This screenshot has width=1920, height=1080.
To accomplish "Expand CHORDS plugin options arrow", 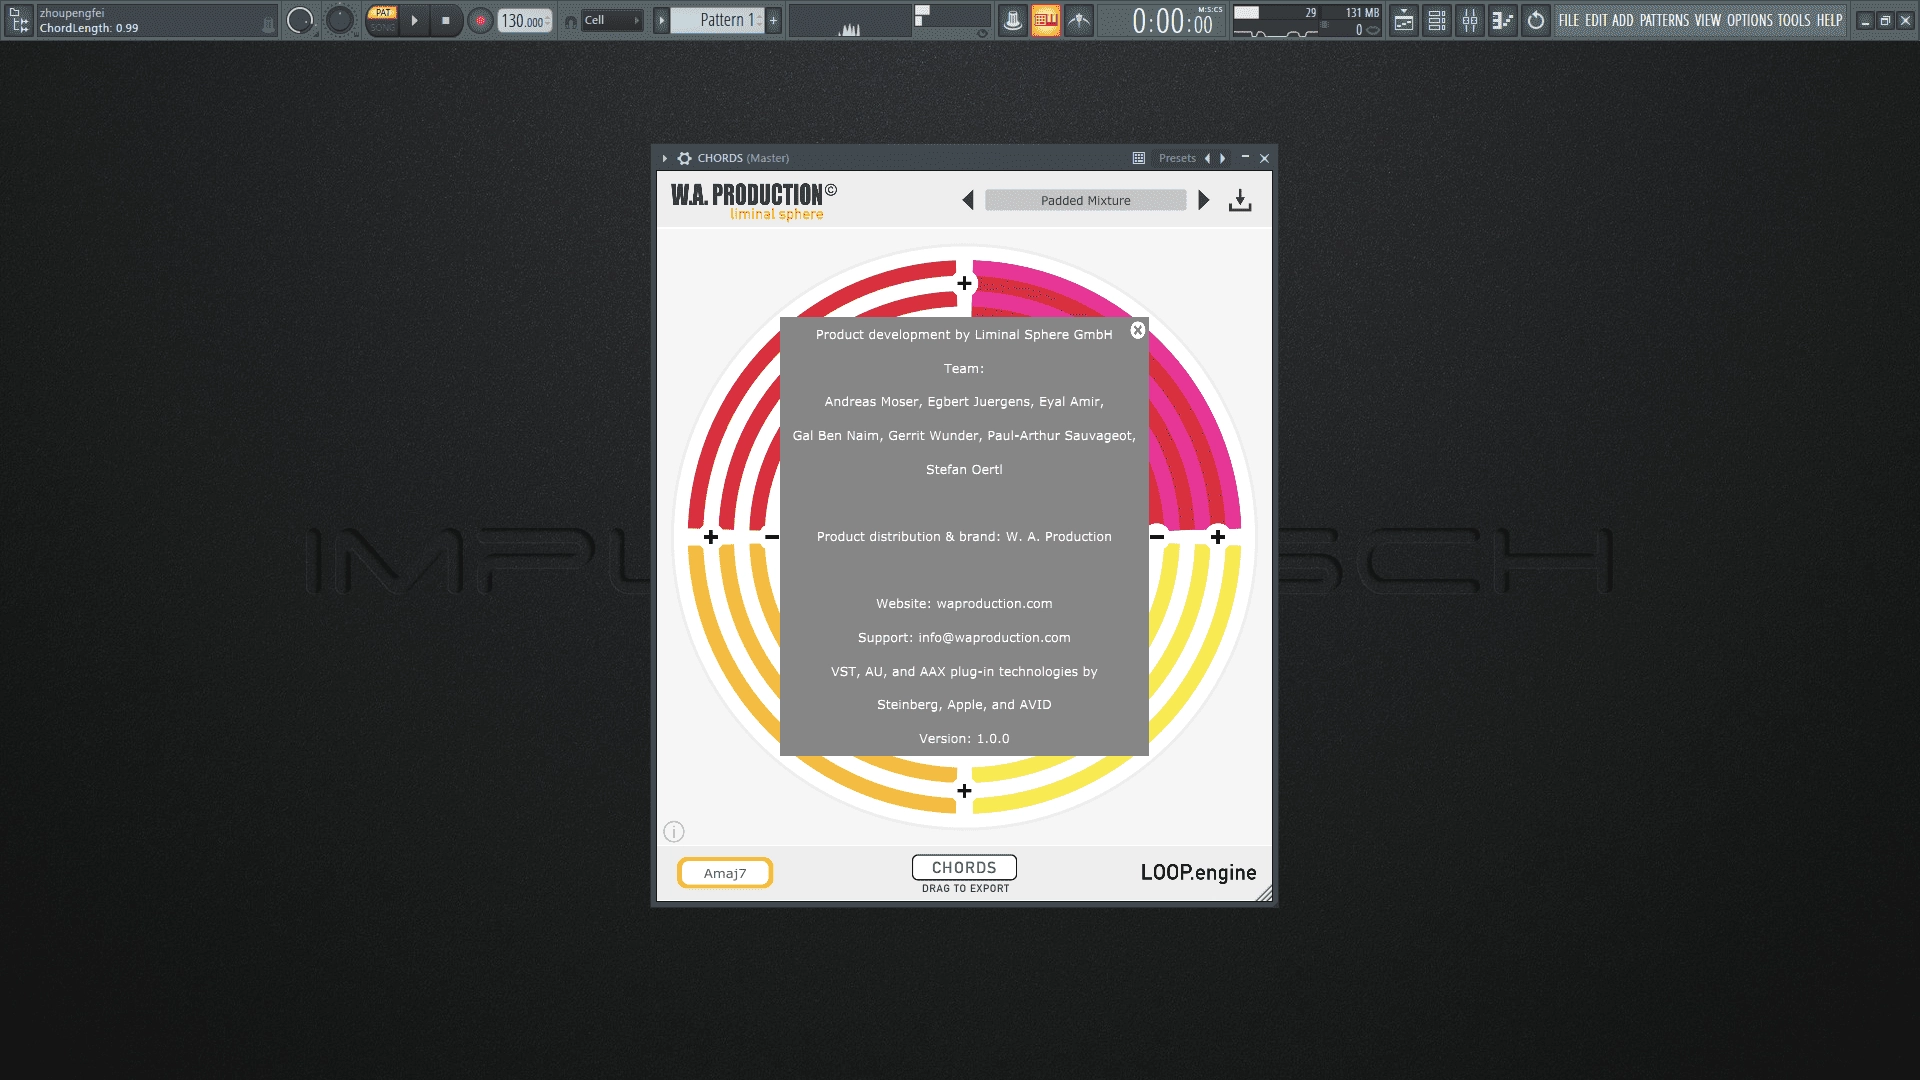I will (664, 158).
